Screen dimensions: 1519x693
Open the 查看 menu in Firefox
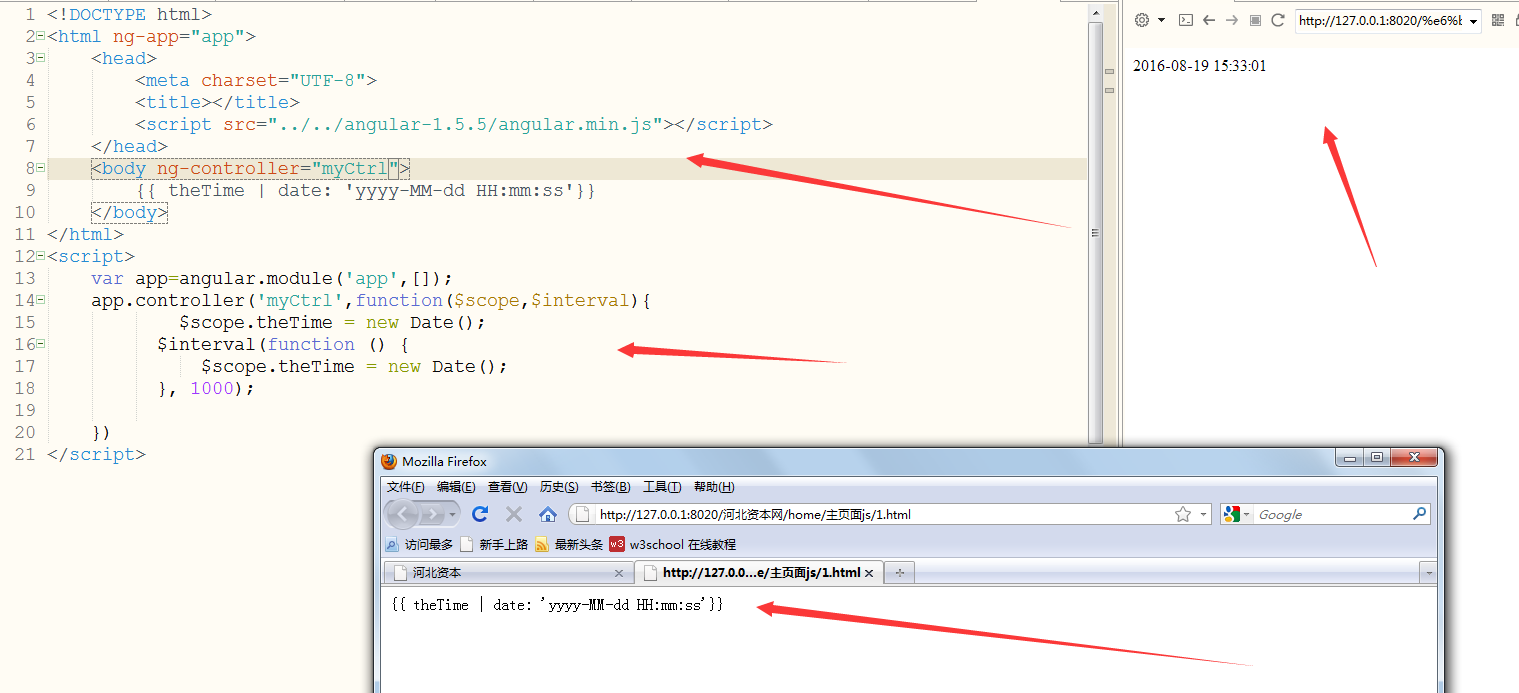tap(507, 487)
